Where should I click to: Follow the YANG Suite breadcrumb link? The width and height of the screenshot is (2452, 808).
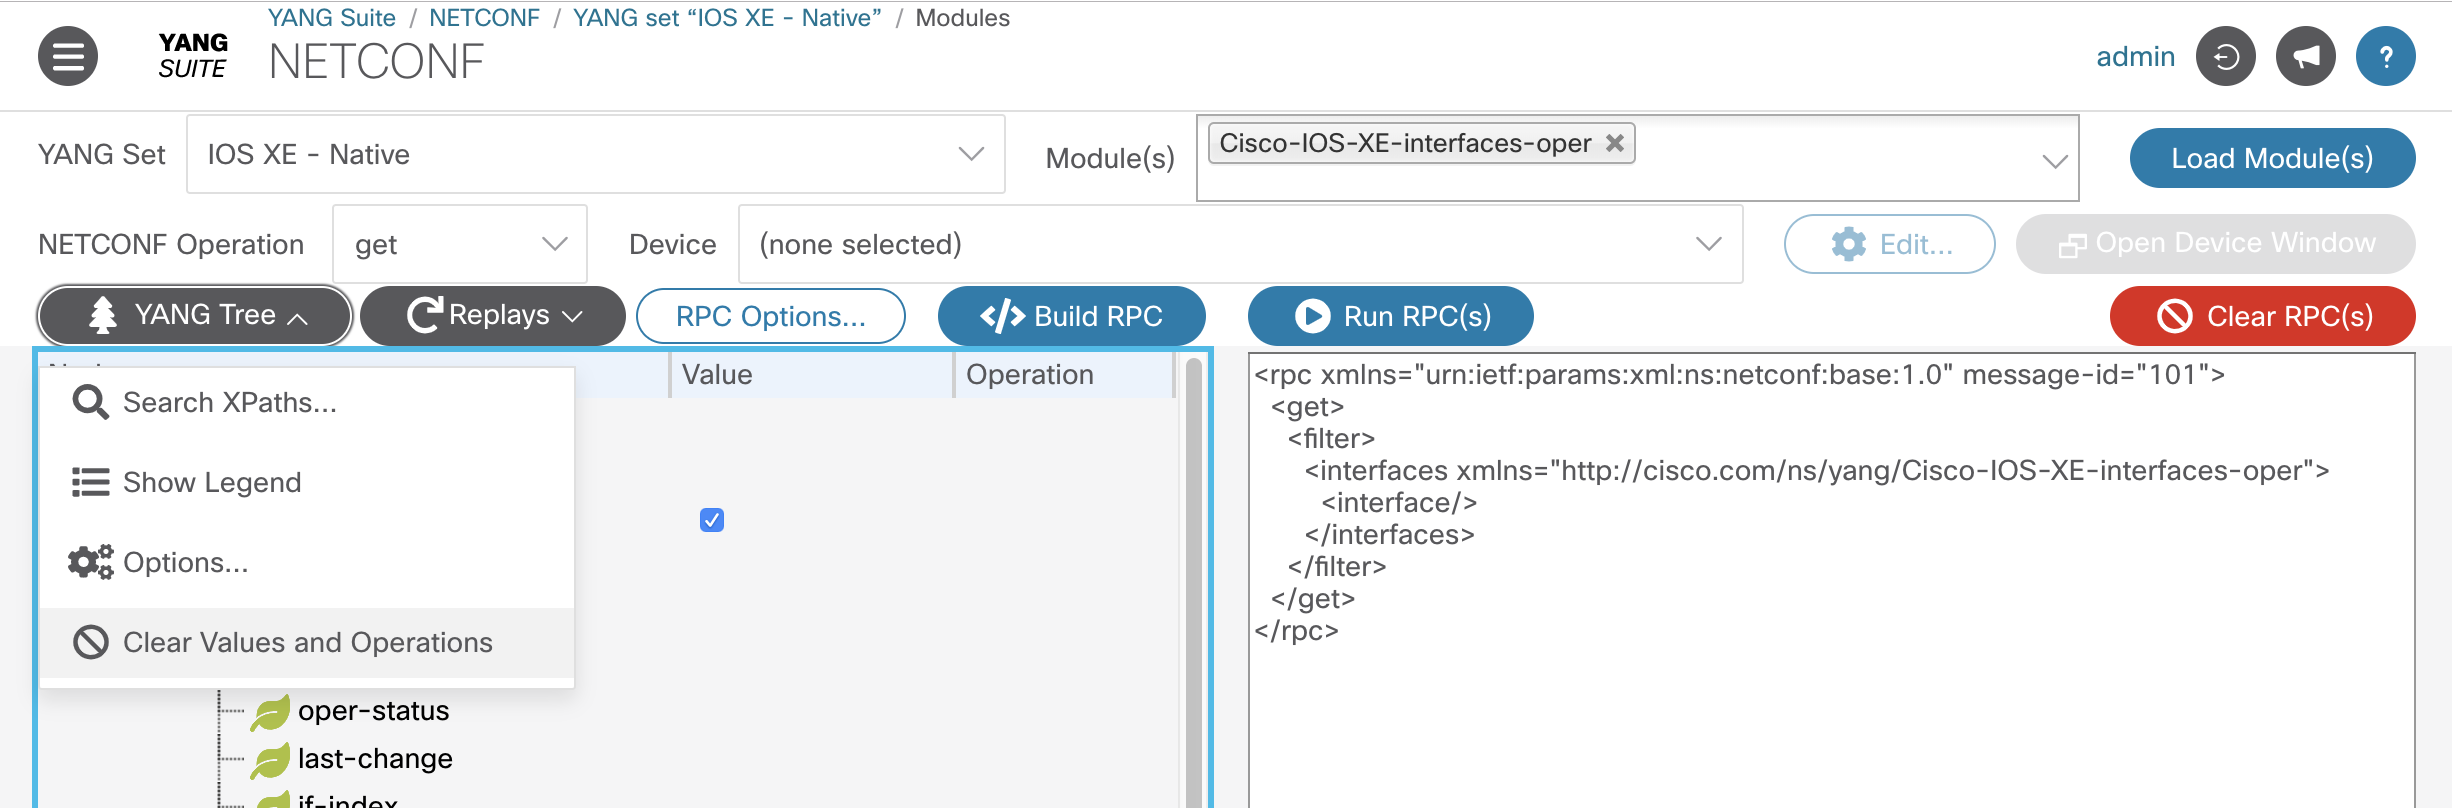(331, 18)
